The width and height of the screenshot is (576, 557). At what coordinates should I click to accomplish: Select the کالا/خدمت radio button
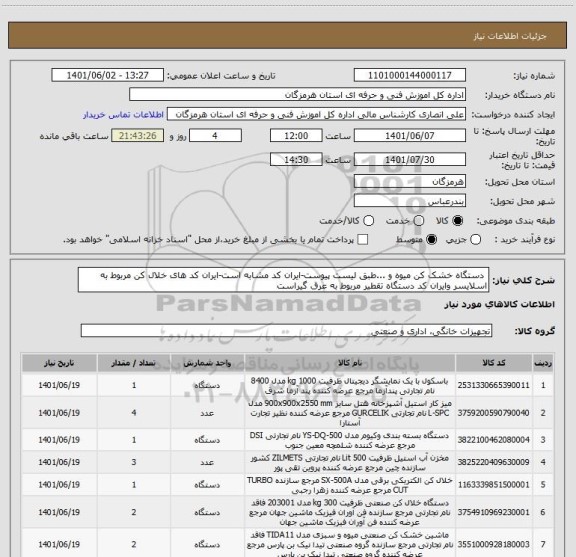click(x=368, y=221)
